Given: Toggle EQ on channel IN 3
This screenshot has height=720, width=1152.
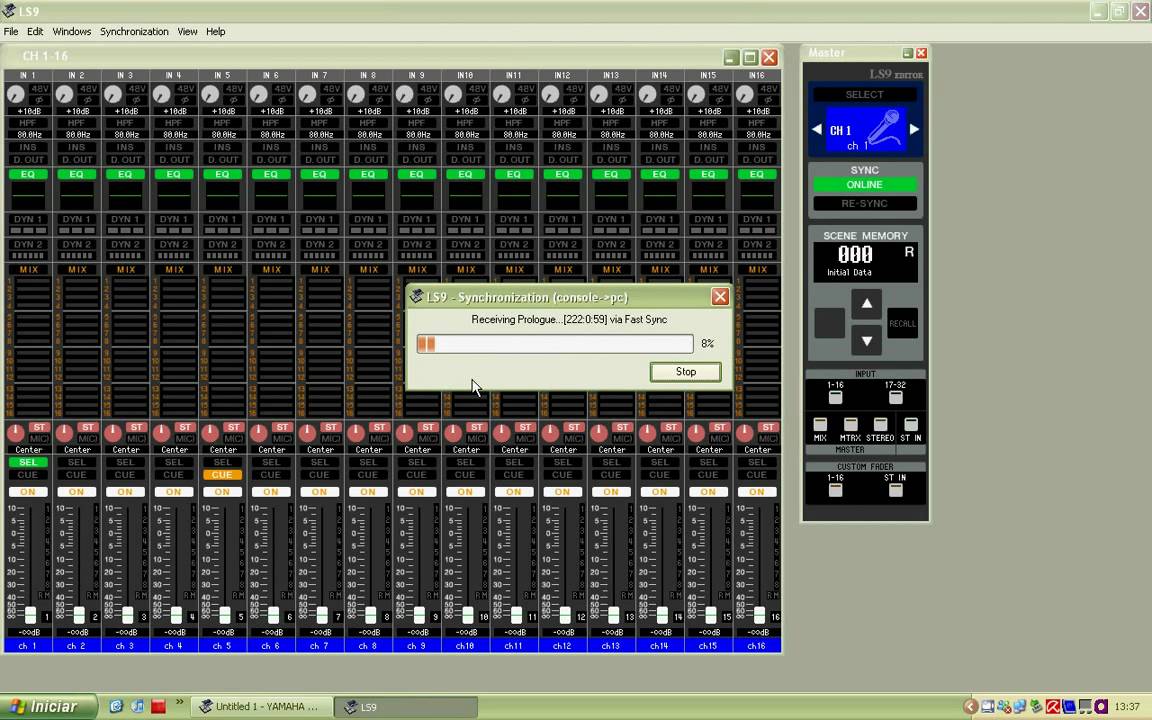Looking at the screenshot, I should tap(125, 174).
